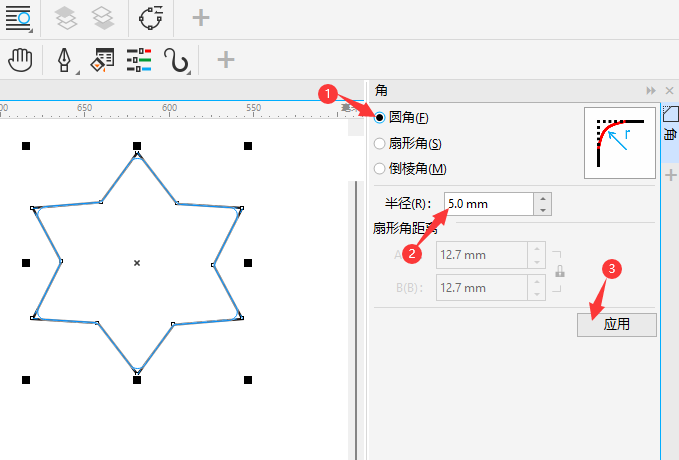Click the corner preview thumbnail
Viewport: 679px width, 460px height.
(x=620, y=143)
